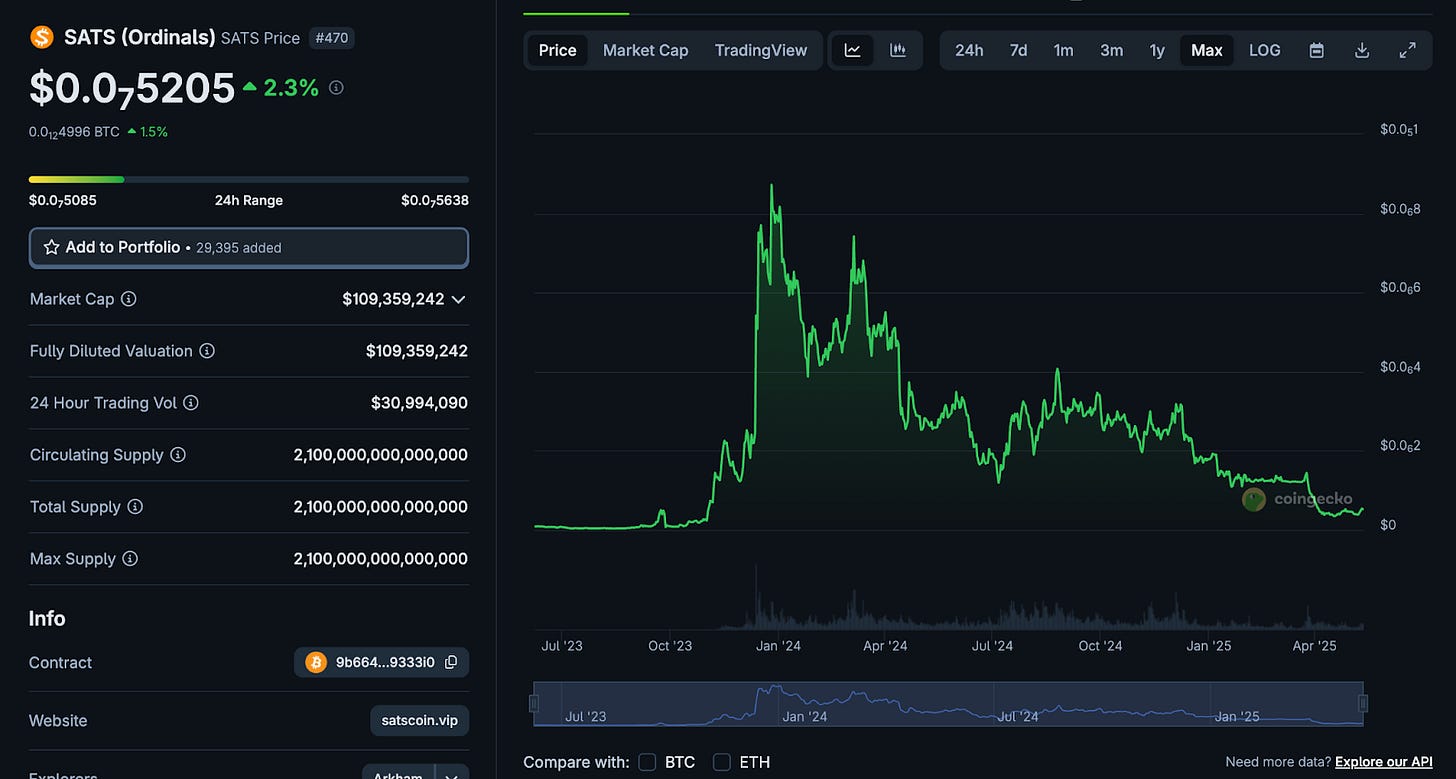Click the Max Supply info icon
The height and width of the screenshot is (779, 1456).
[130, 559]
